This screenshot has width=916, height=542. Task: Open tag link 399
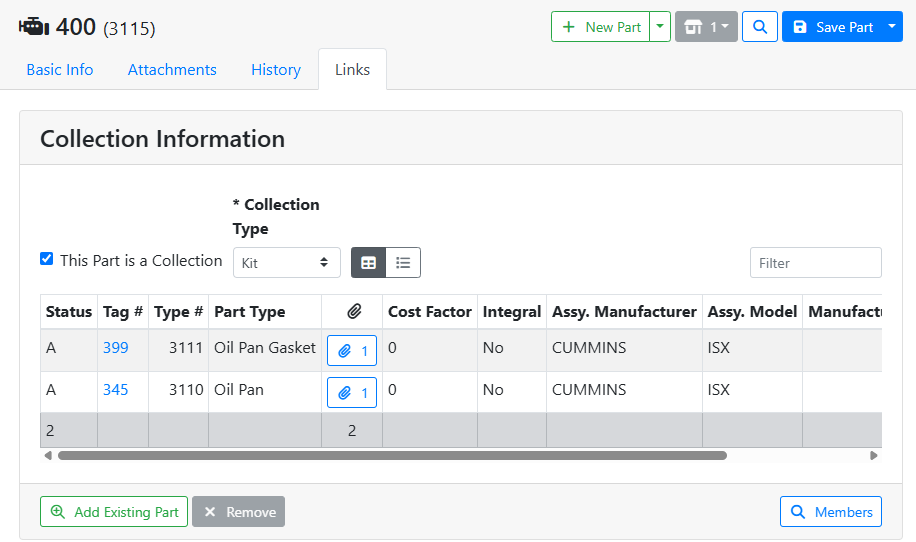click(x=115, y=348)
